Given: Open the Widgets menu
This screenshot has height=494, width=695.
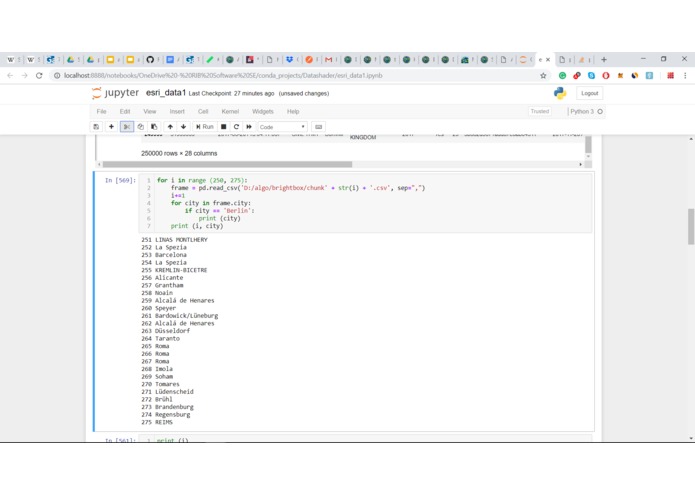Looking at the screenshot, I should pyautogui.click(x=263, y=112).
